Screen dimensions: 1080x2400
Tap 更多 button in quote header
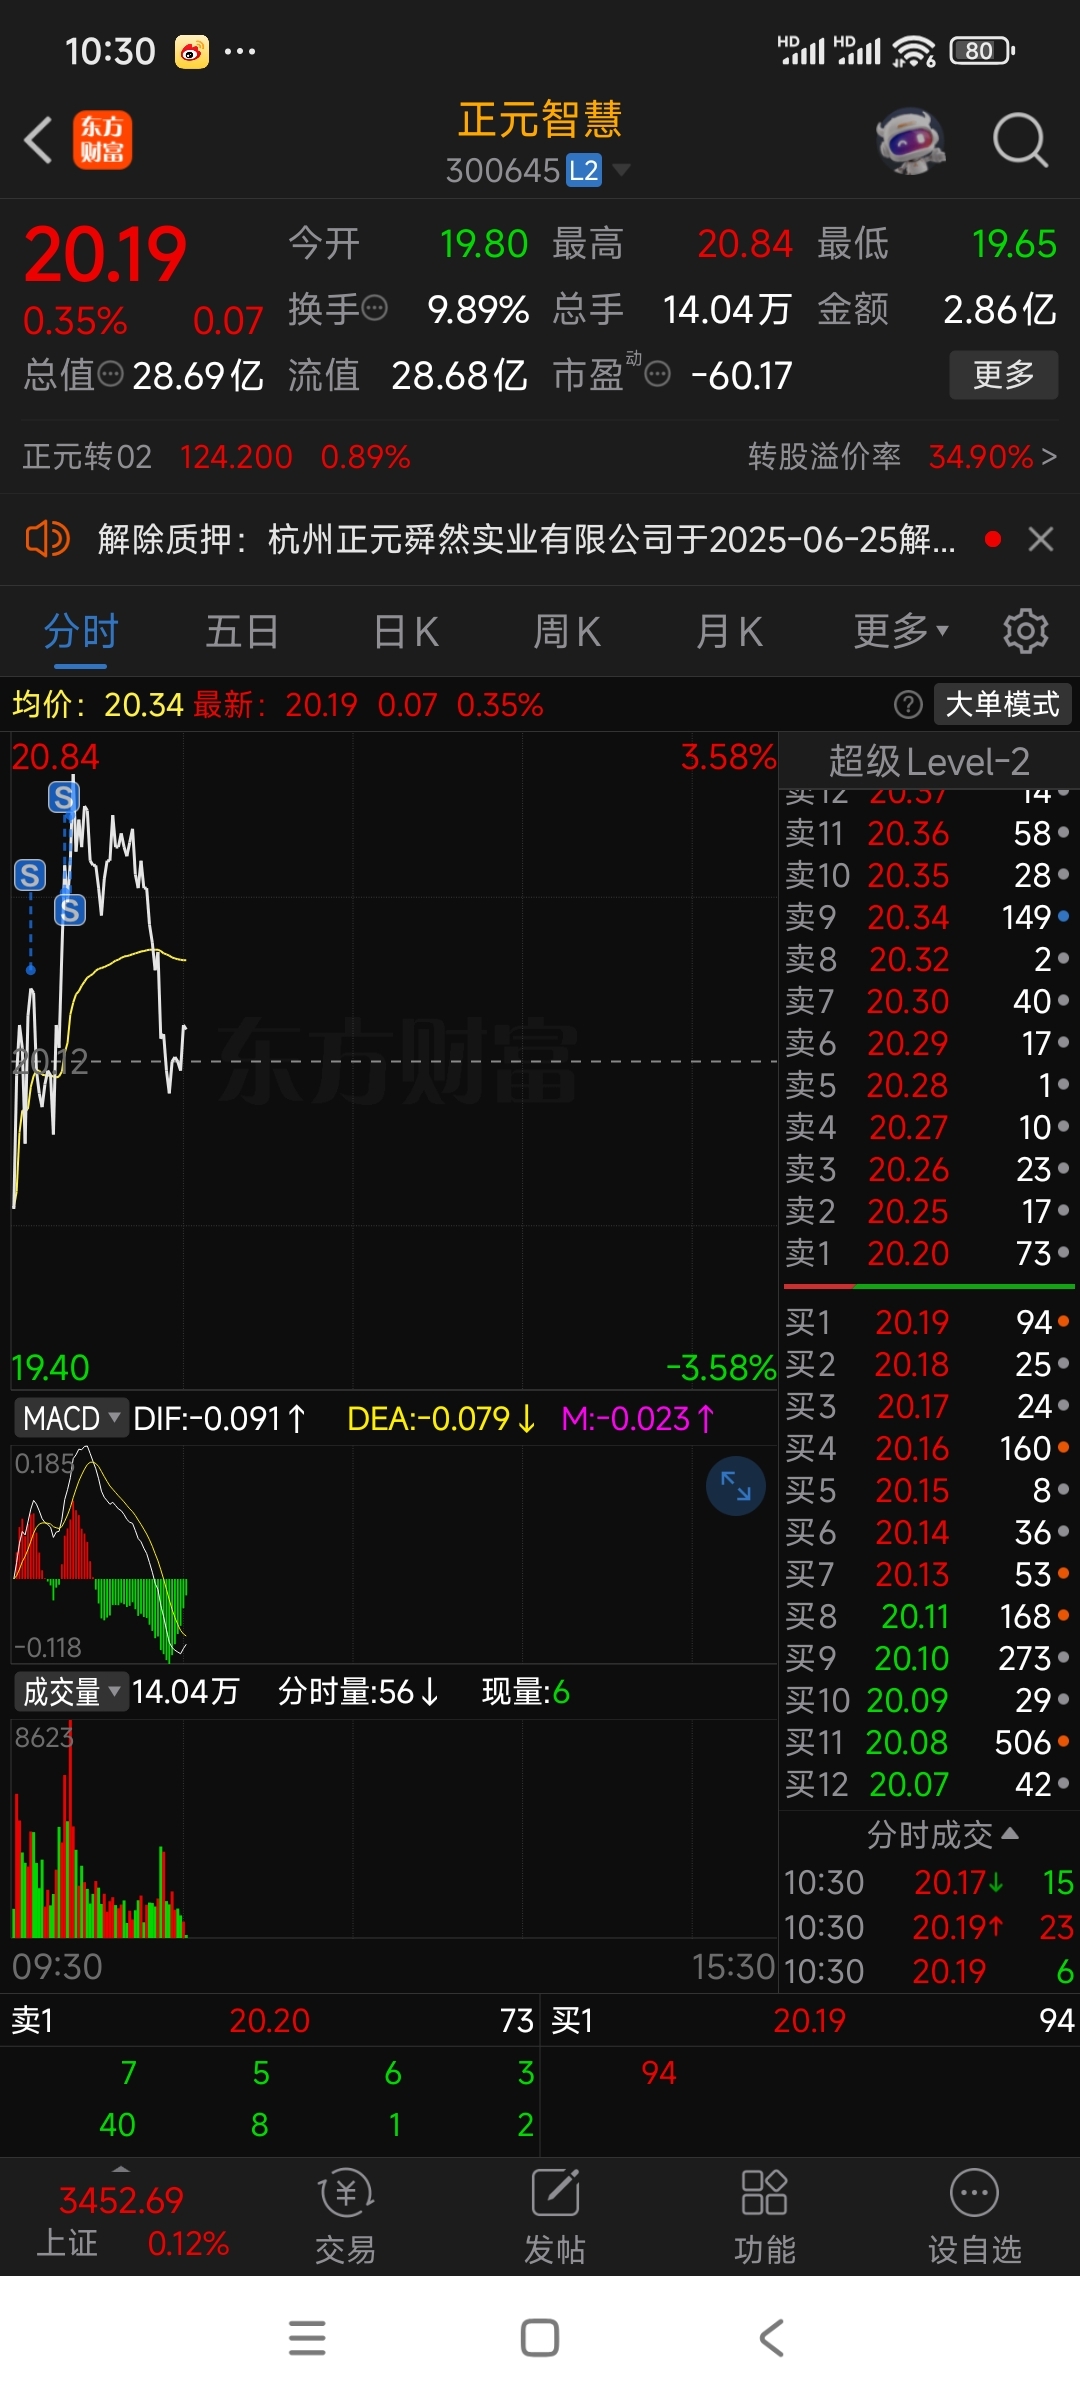click(1003, 375)
